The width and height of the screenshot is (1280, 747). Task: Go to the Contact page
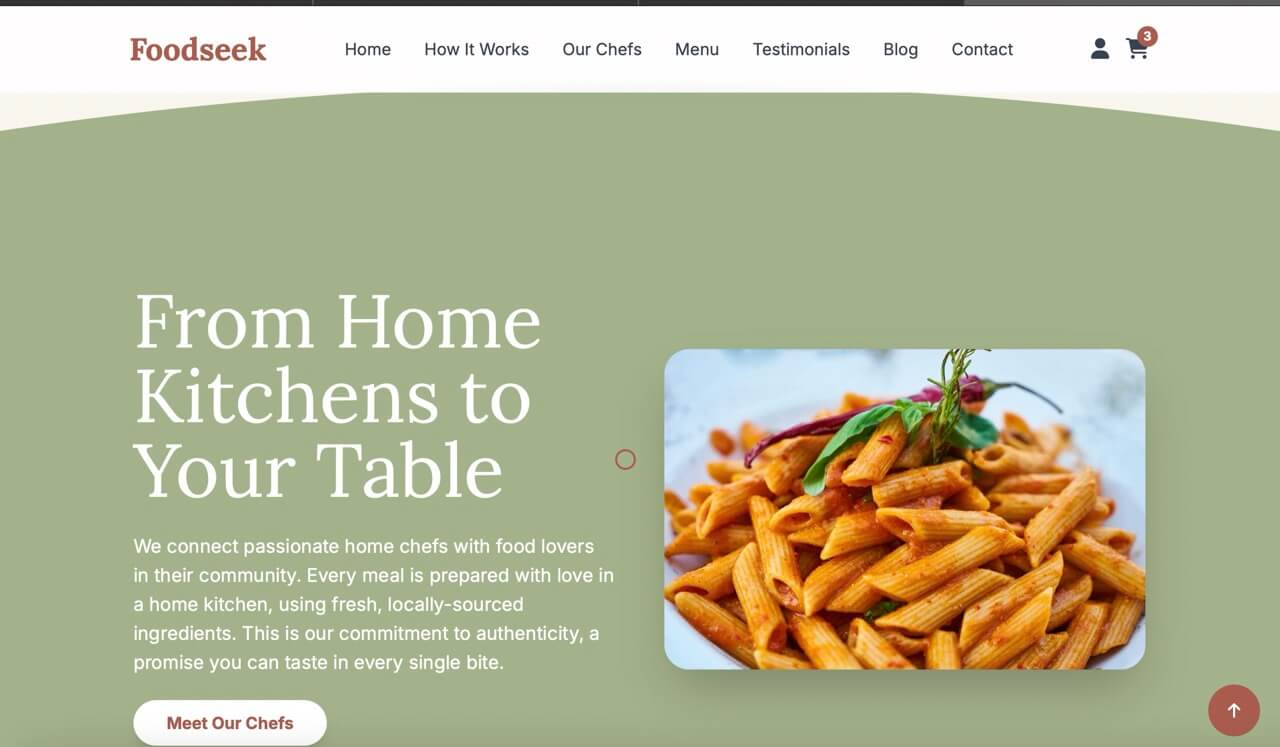pos(982,49)
